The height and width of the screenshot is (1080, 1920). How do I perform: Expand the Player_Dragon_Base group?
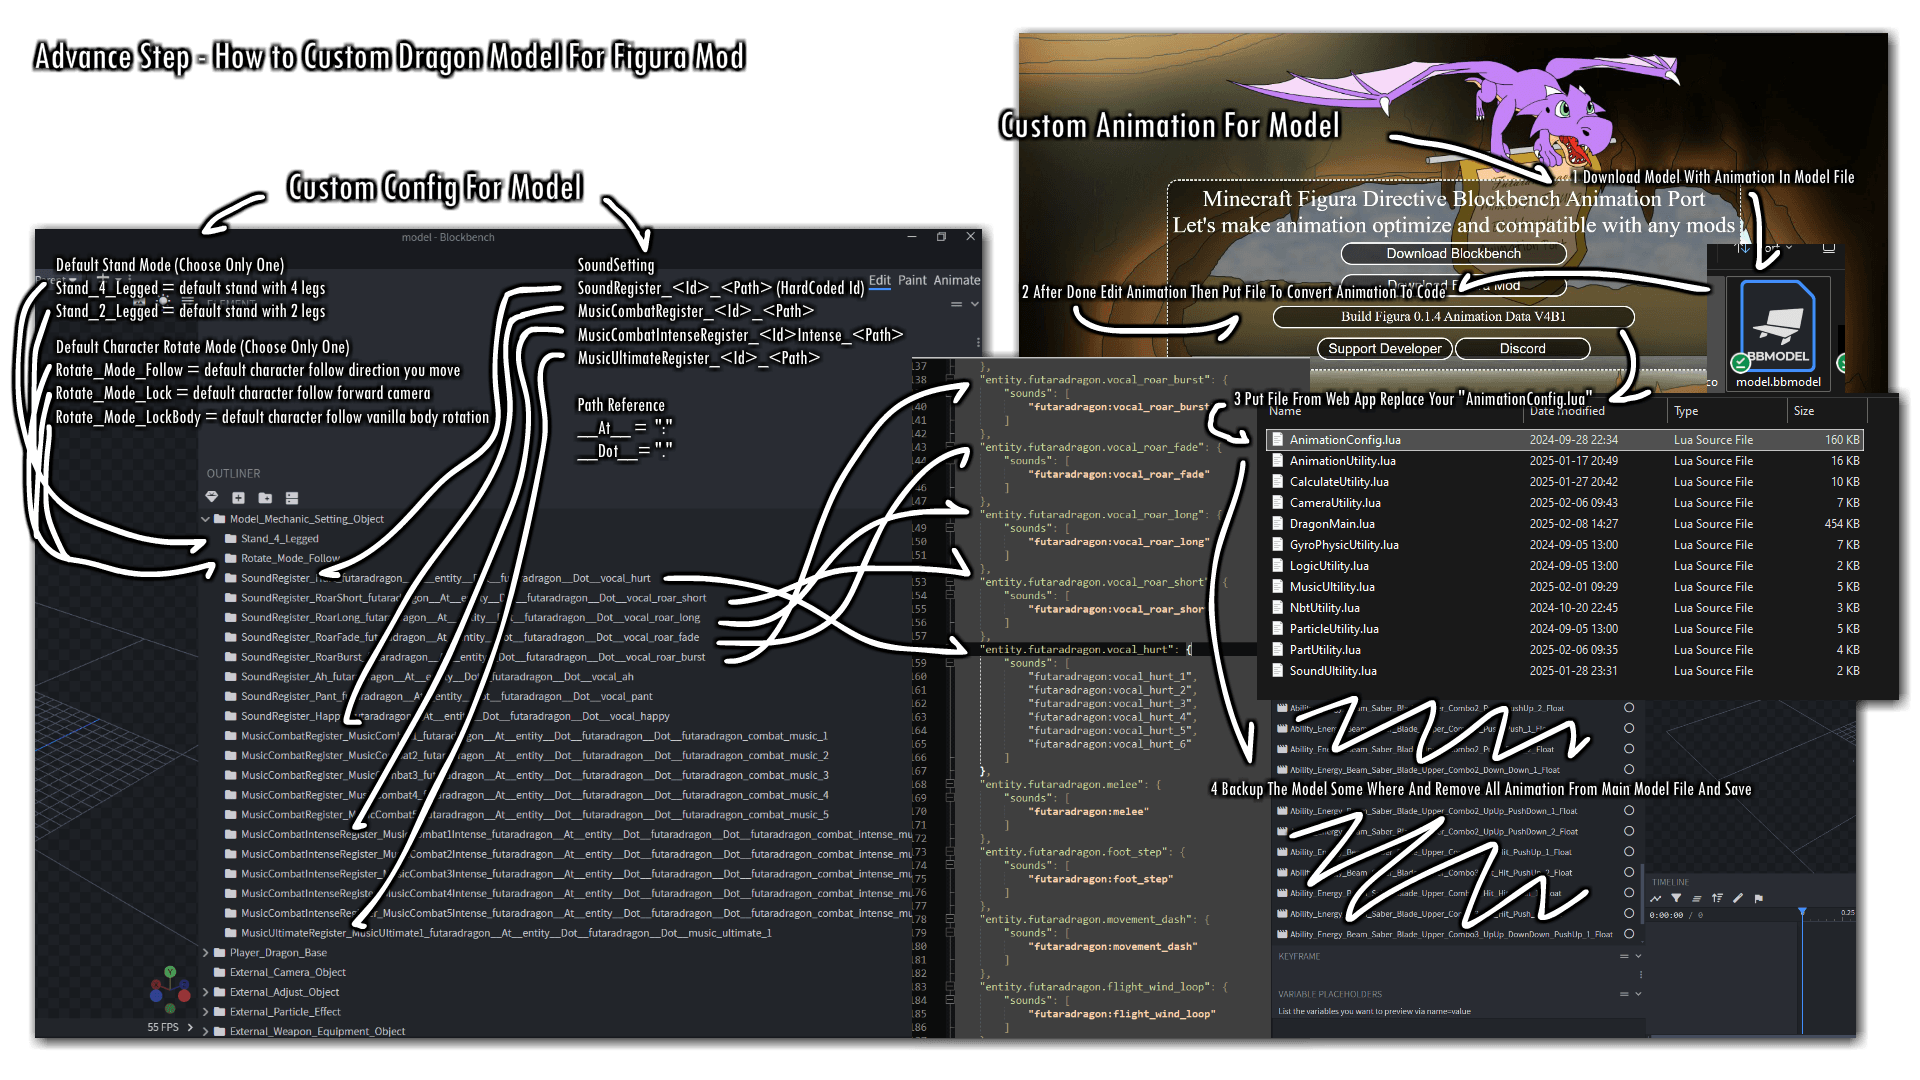tap(206, 953)
